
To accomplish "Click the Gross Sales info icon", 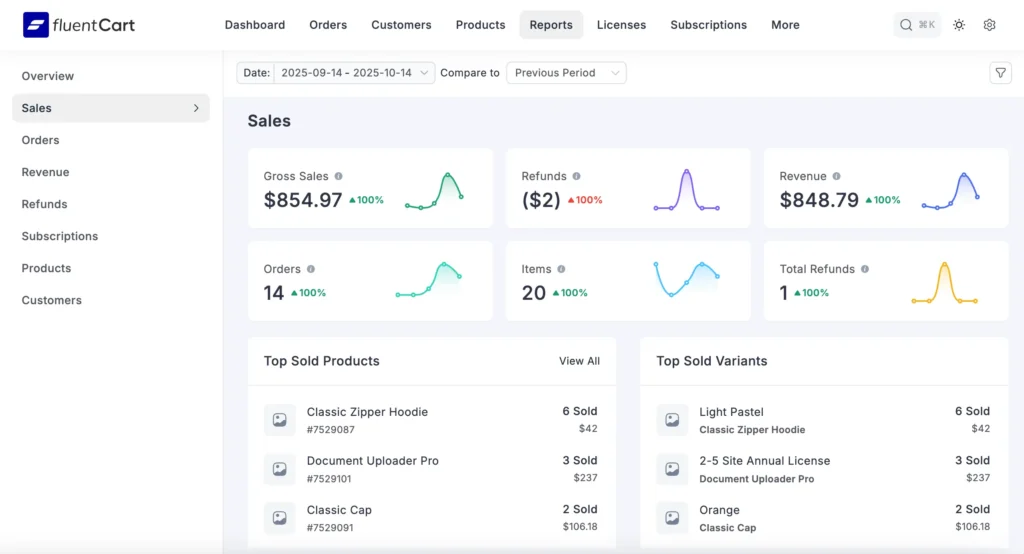I will coord(339,176).
